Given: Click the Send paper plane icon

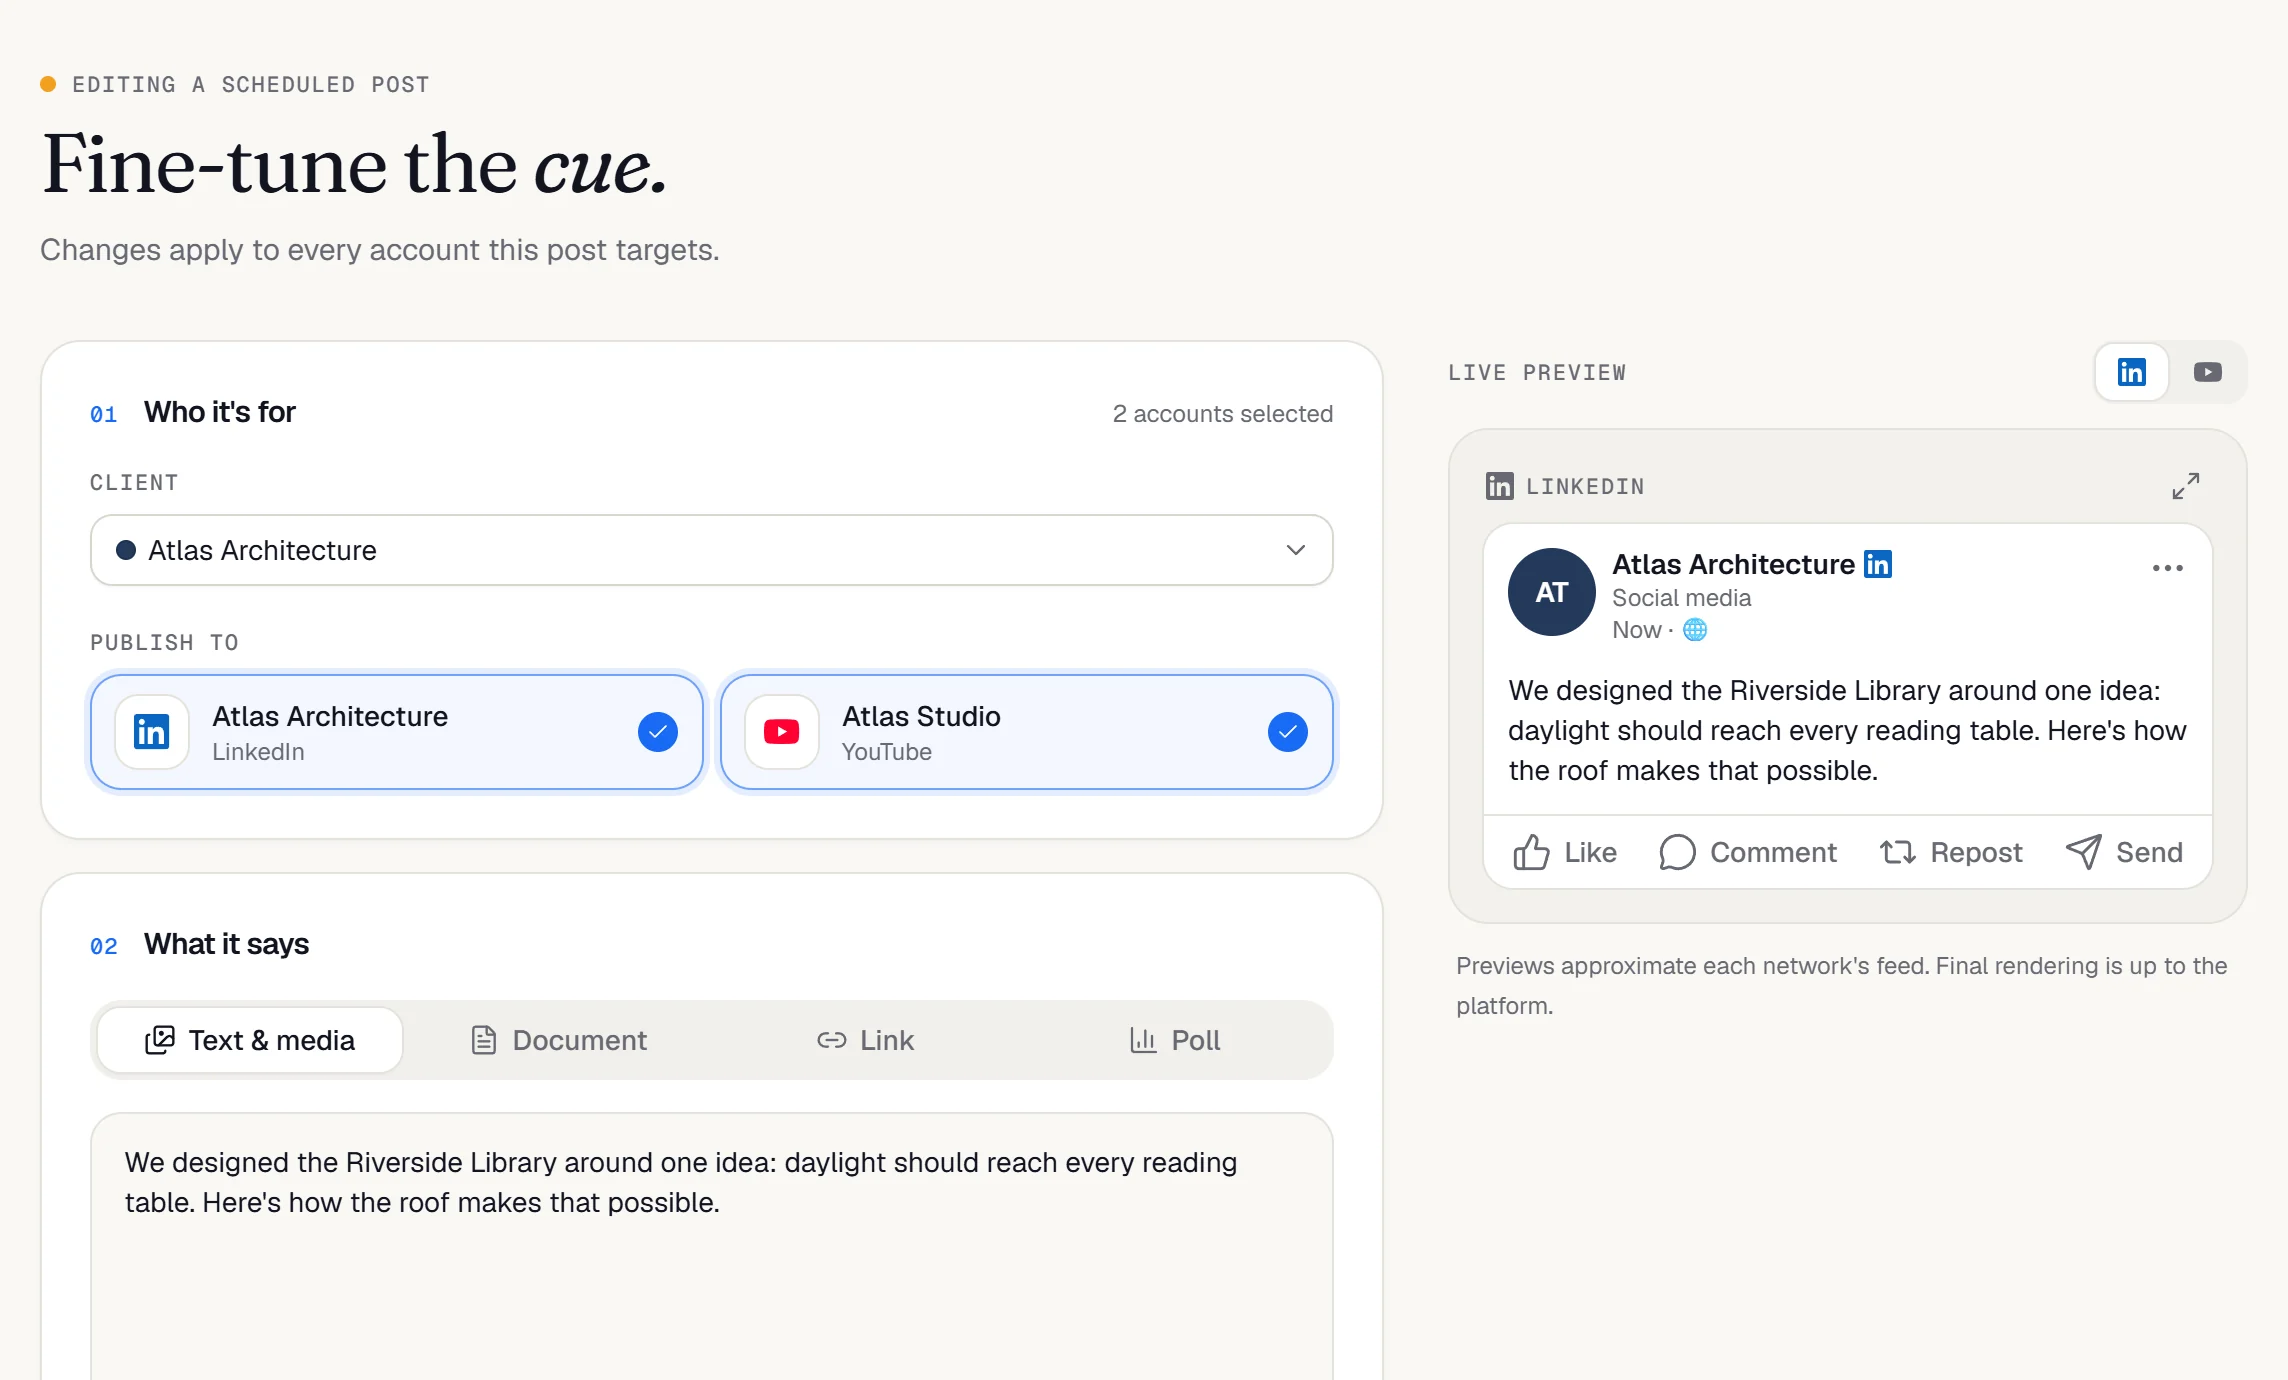Looking at the screenshot, I should tap(2084, 852).
